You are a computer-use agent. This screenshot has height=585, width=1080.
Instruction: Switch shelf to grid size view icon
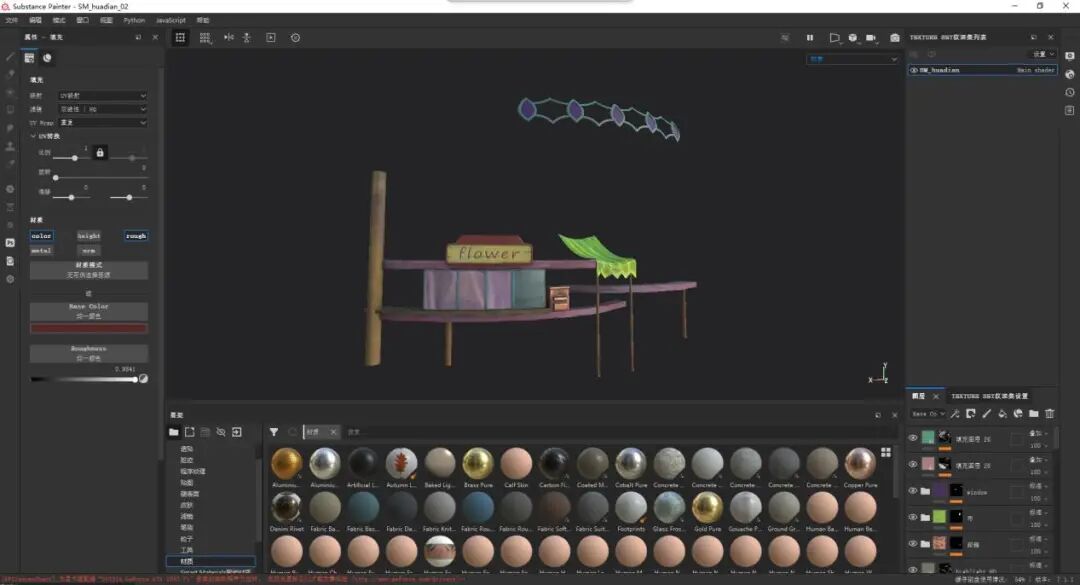[886, 452]
